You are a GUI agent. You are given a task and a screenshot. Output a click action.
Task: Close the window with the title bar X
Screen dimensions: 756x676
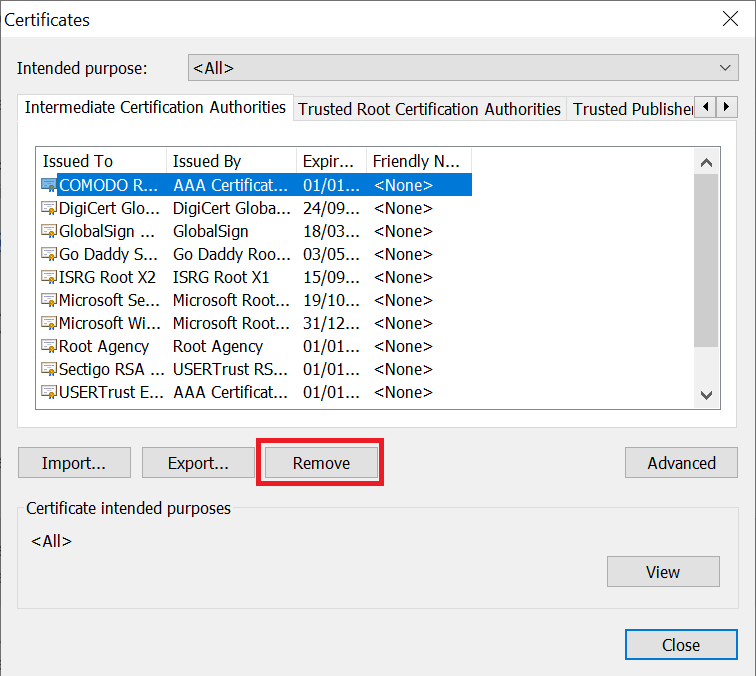[x=730, y=19]
